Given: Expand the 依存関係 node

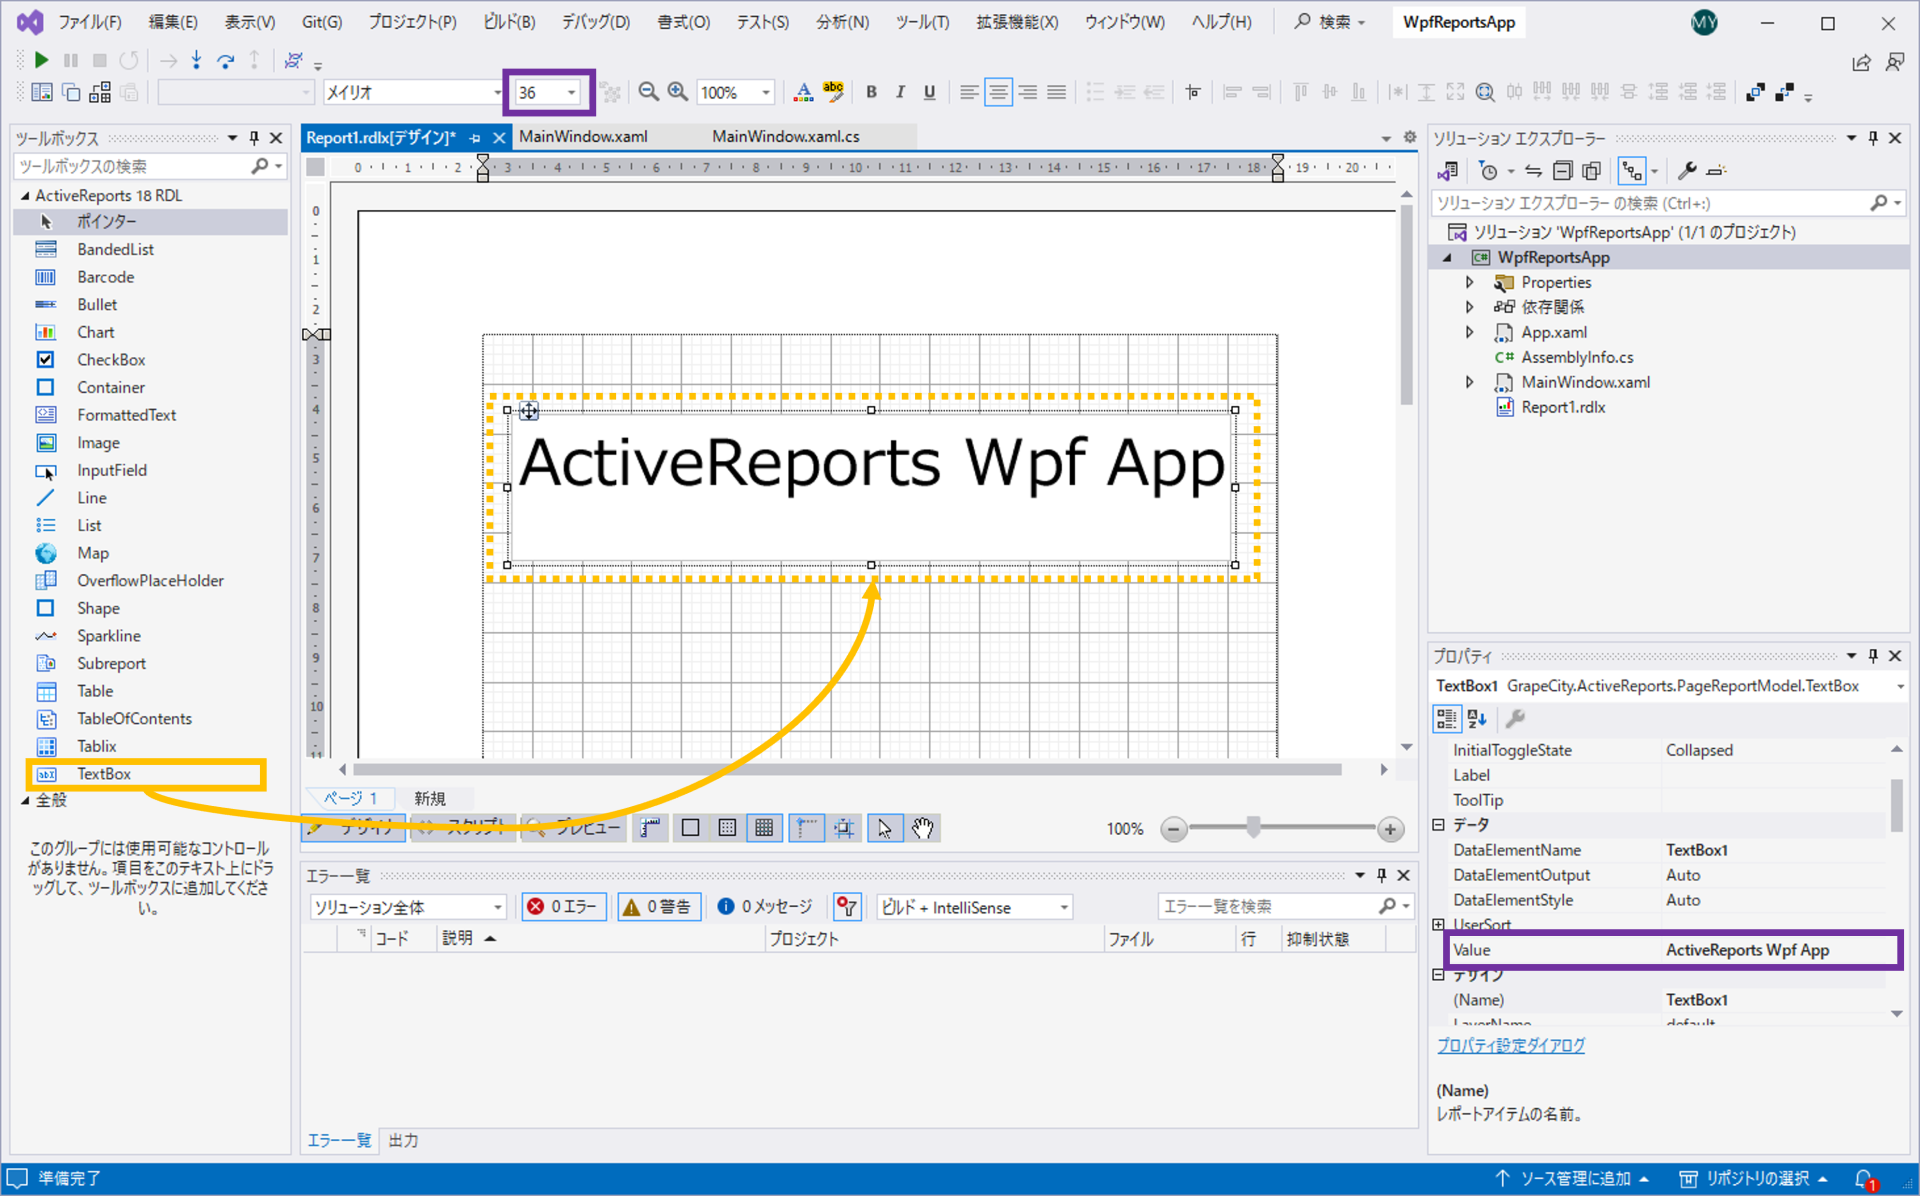Looking at the screenshot, I should click(1470, 308).
